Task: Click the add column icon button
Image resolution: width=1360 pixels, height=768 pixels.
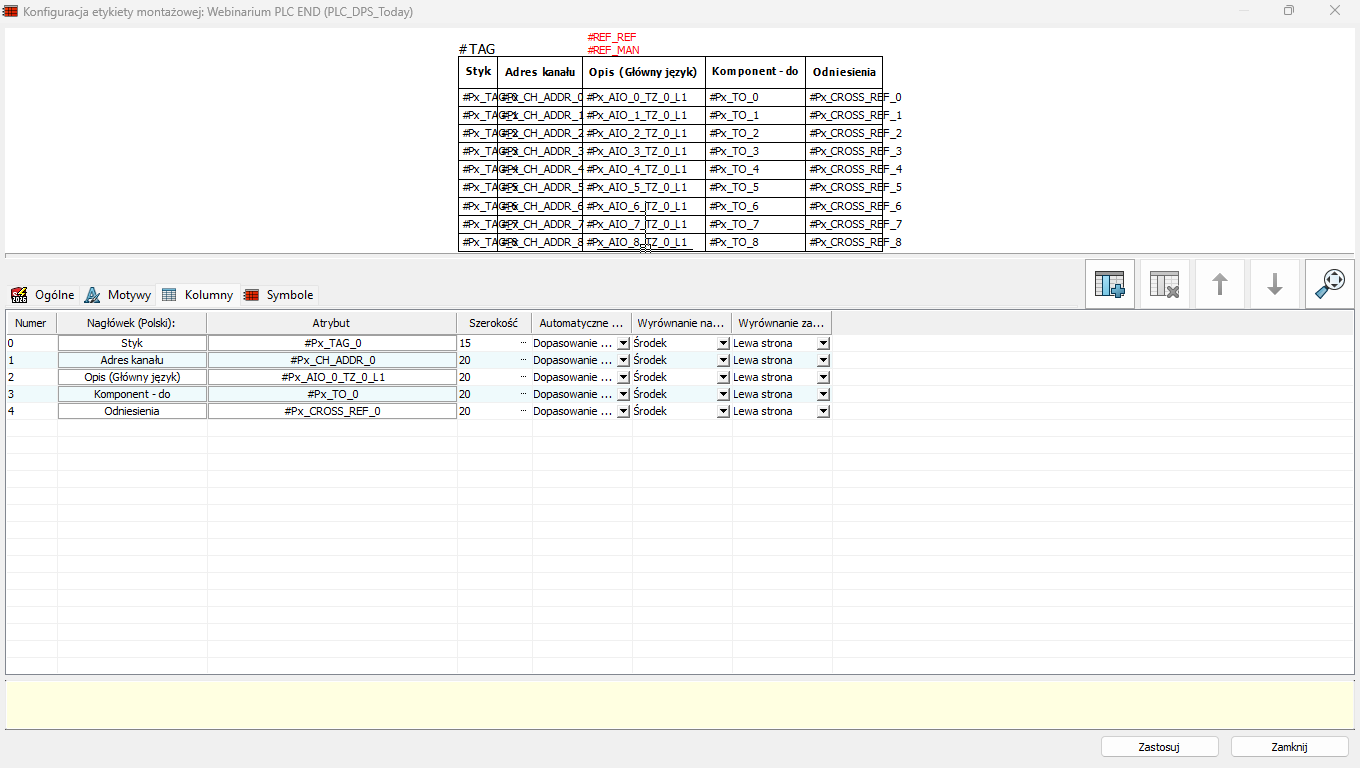Action: [x=1109, y=285]
